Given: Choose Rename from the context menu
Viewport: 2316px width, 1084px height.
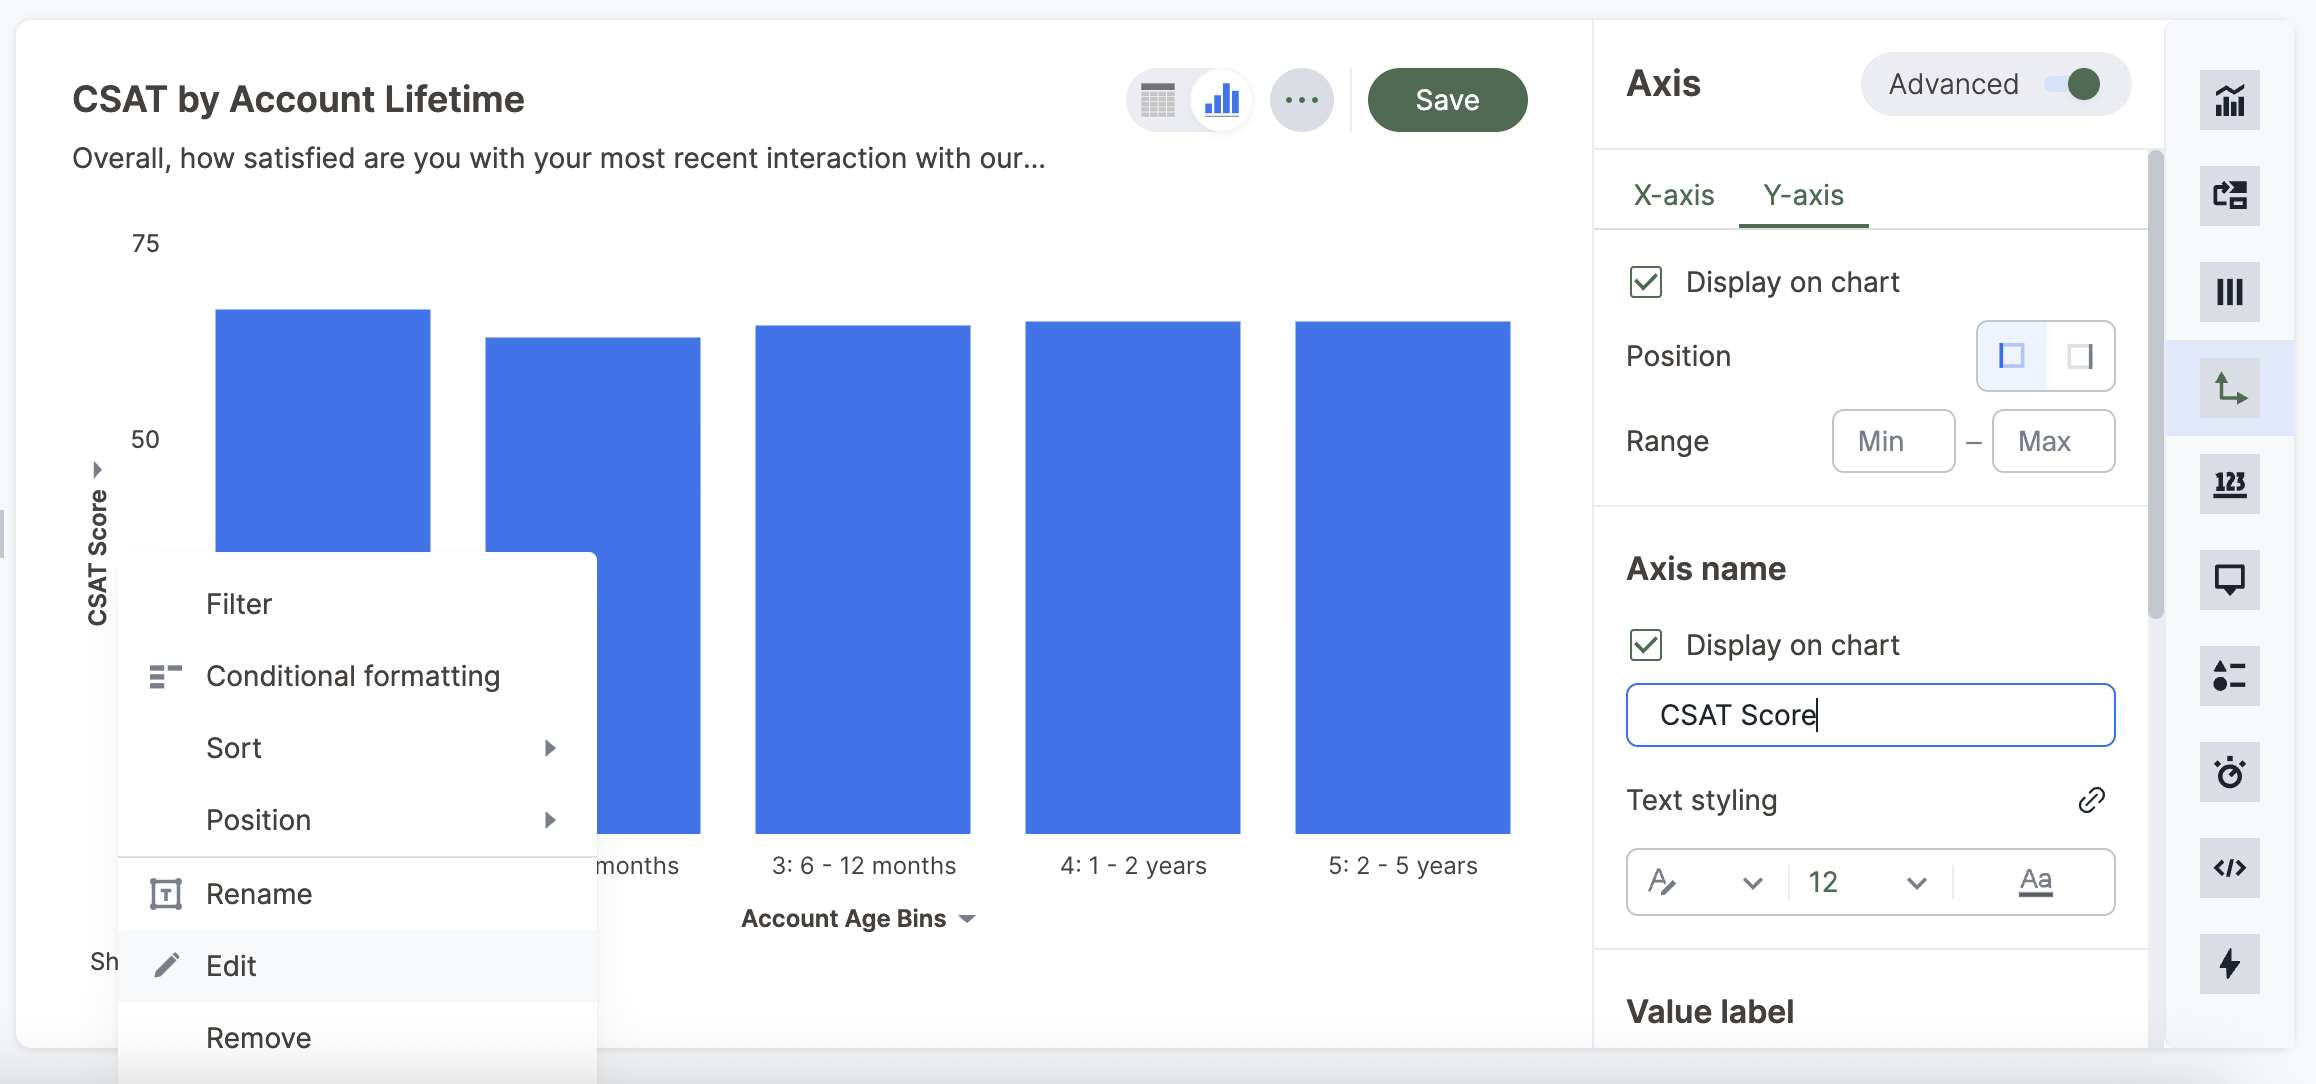Looking at the screenshot, I should click(x=259, y=894).
